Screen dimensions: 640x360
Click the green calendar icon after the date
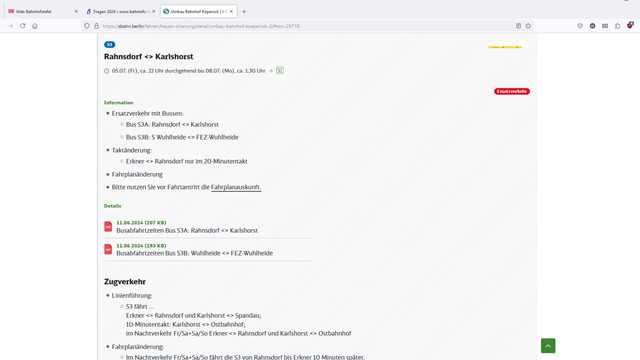280,71
